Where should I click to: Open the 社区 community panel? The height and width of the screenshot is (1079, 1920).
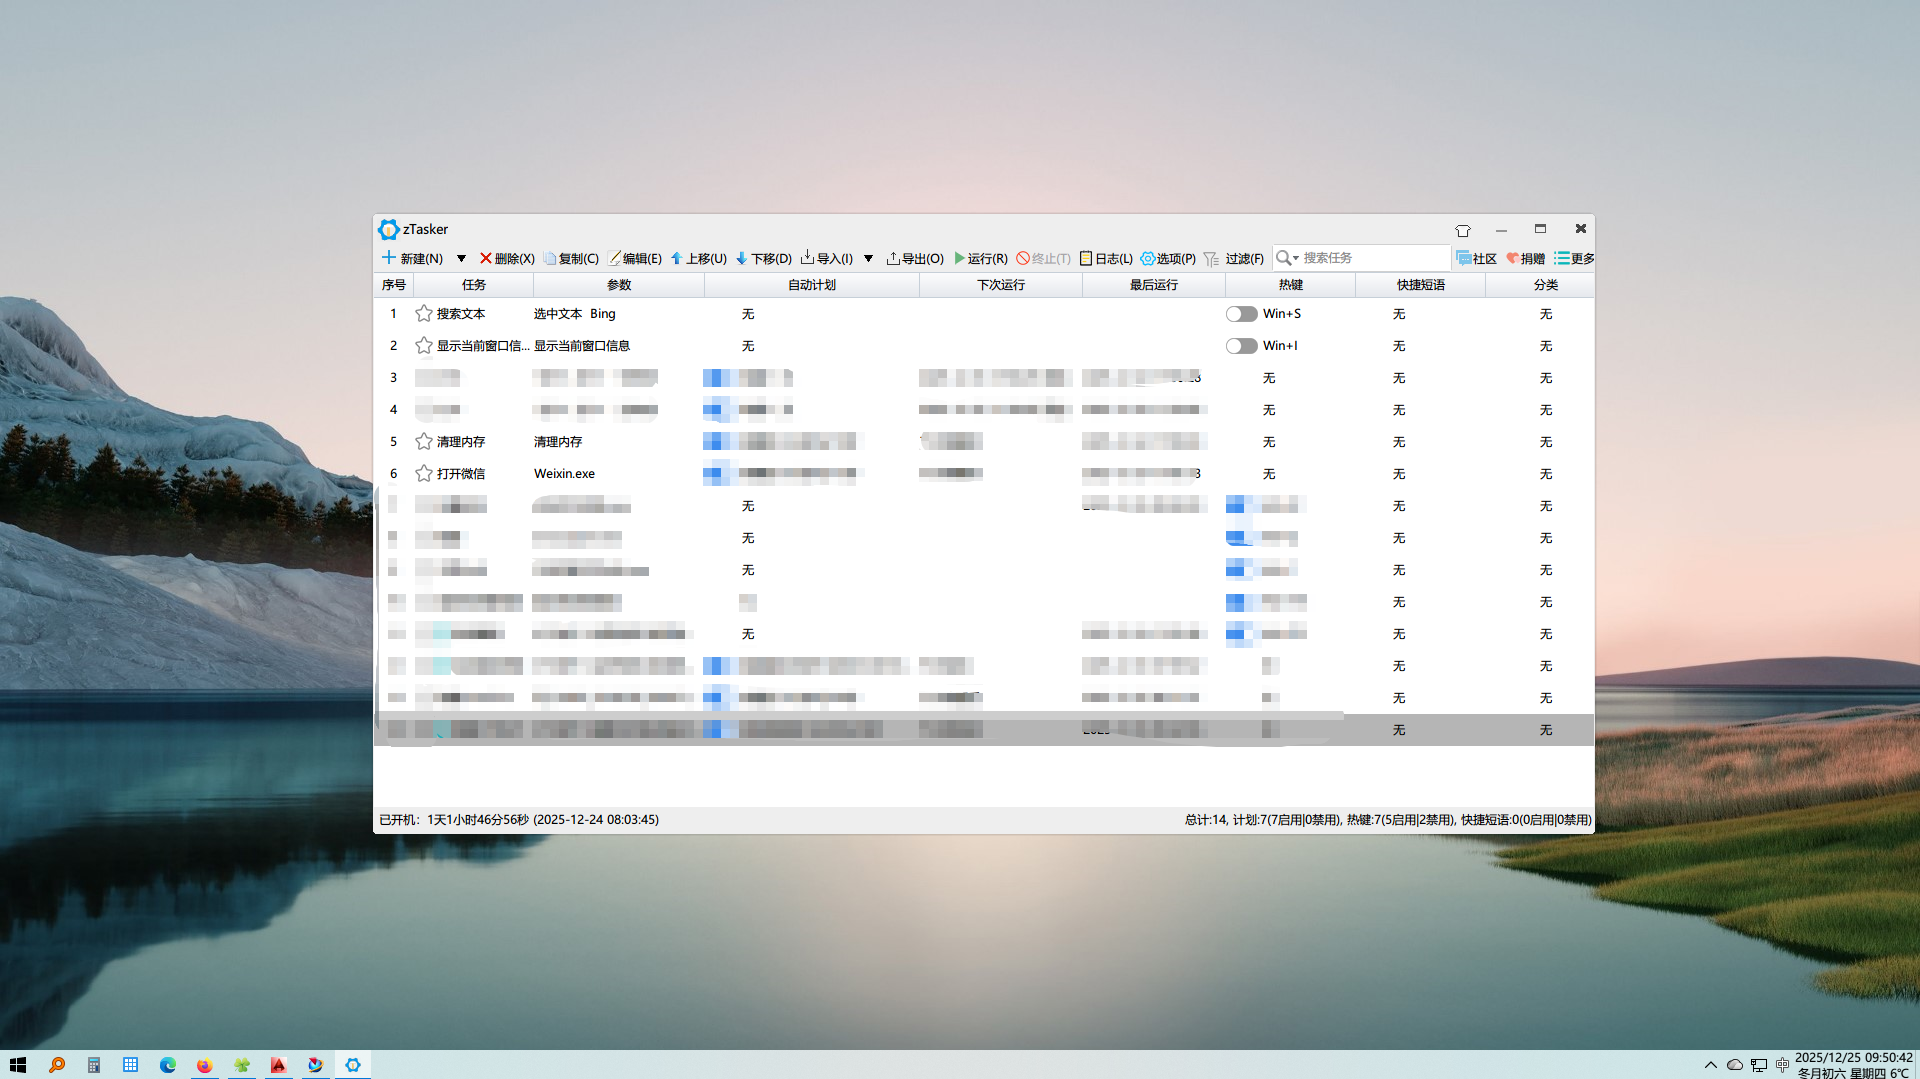tap(1478, 258)
